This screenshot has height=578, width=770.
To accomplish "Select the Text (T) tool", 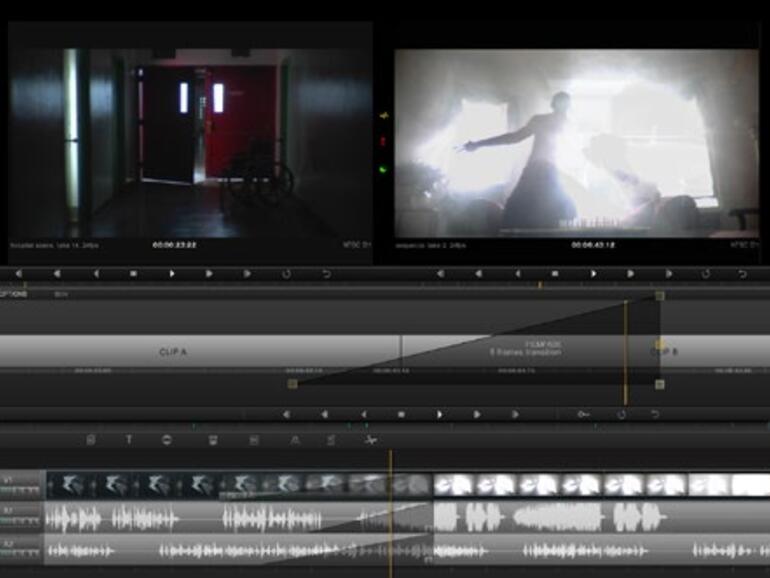I will (x=129, y=440).
